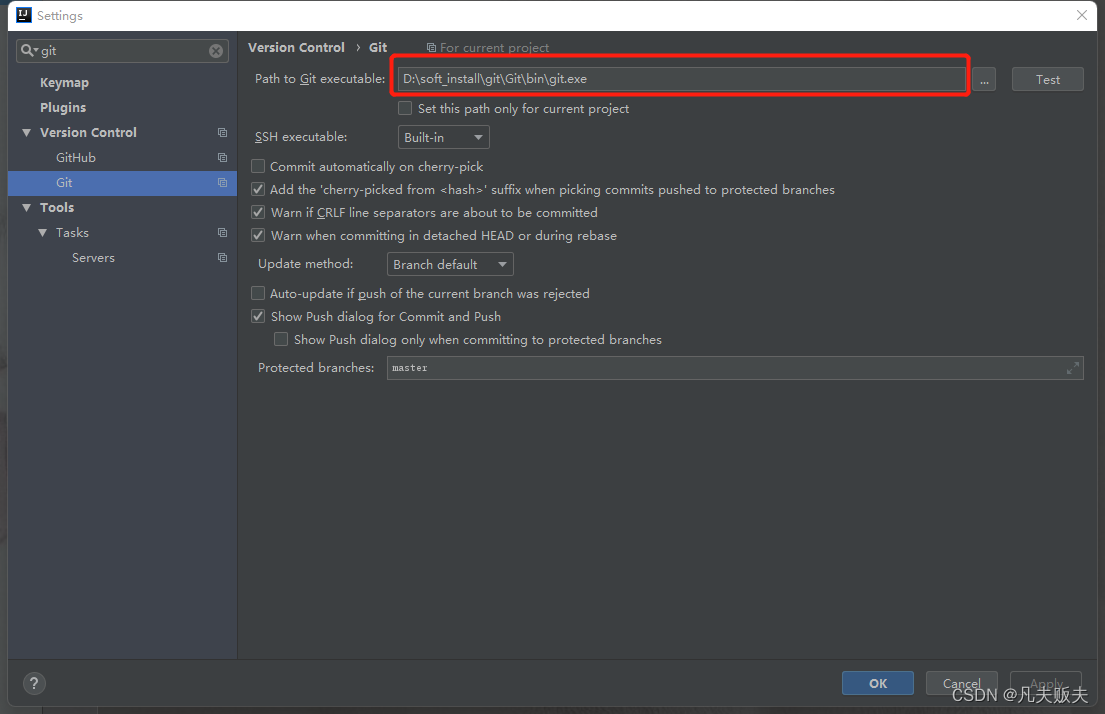The height and width of the screenshot is (714, 1105).
Task: Open GitHub settings page
Action: (x=75, y=158)
